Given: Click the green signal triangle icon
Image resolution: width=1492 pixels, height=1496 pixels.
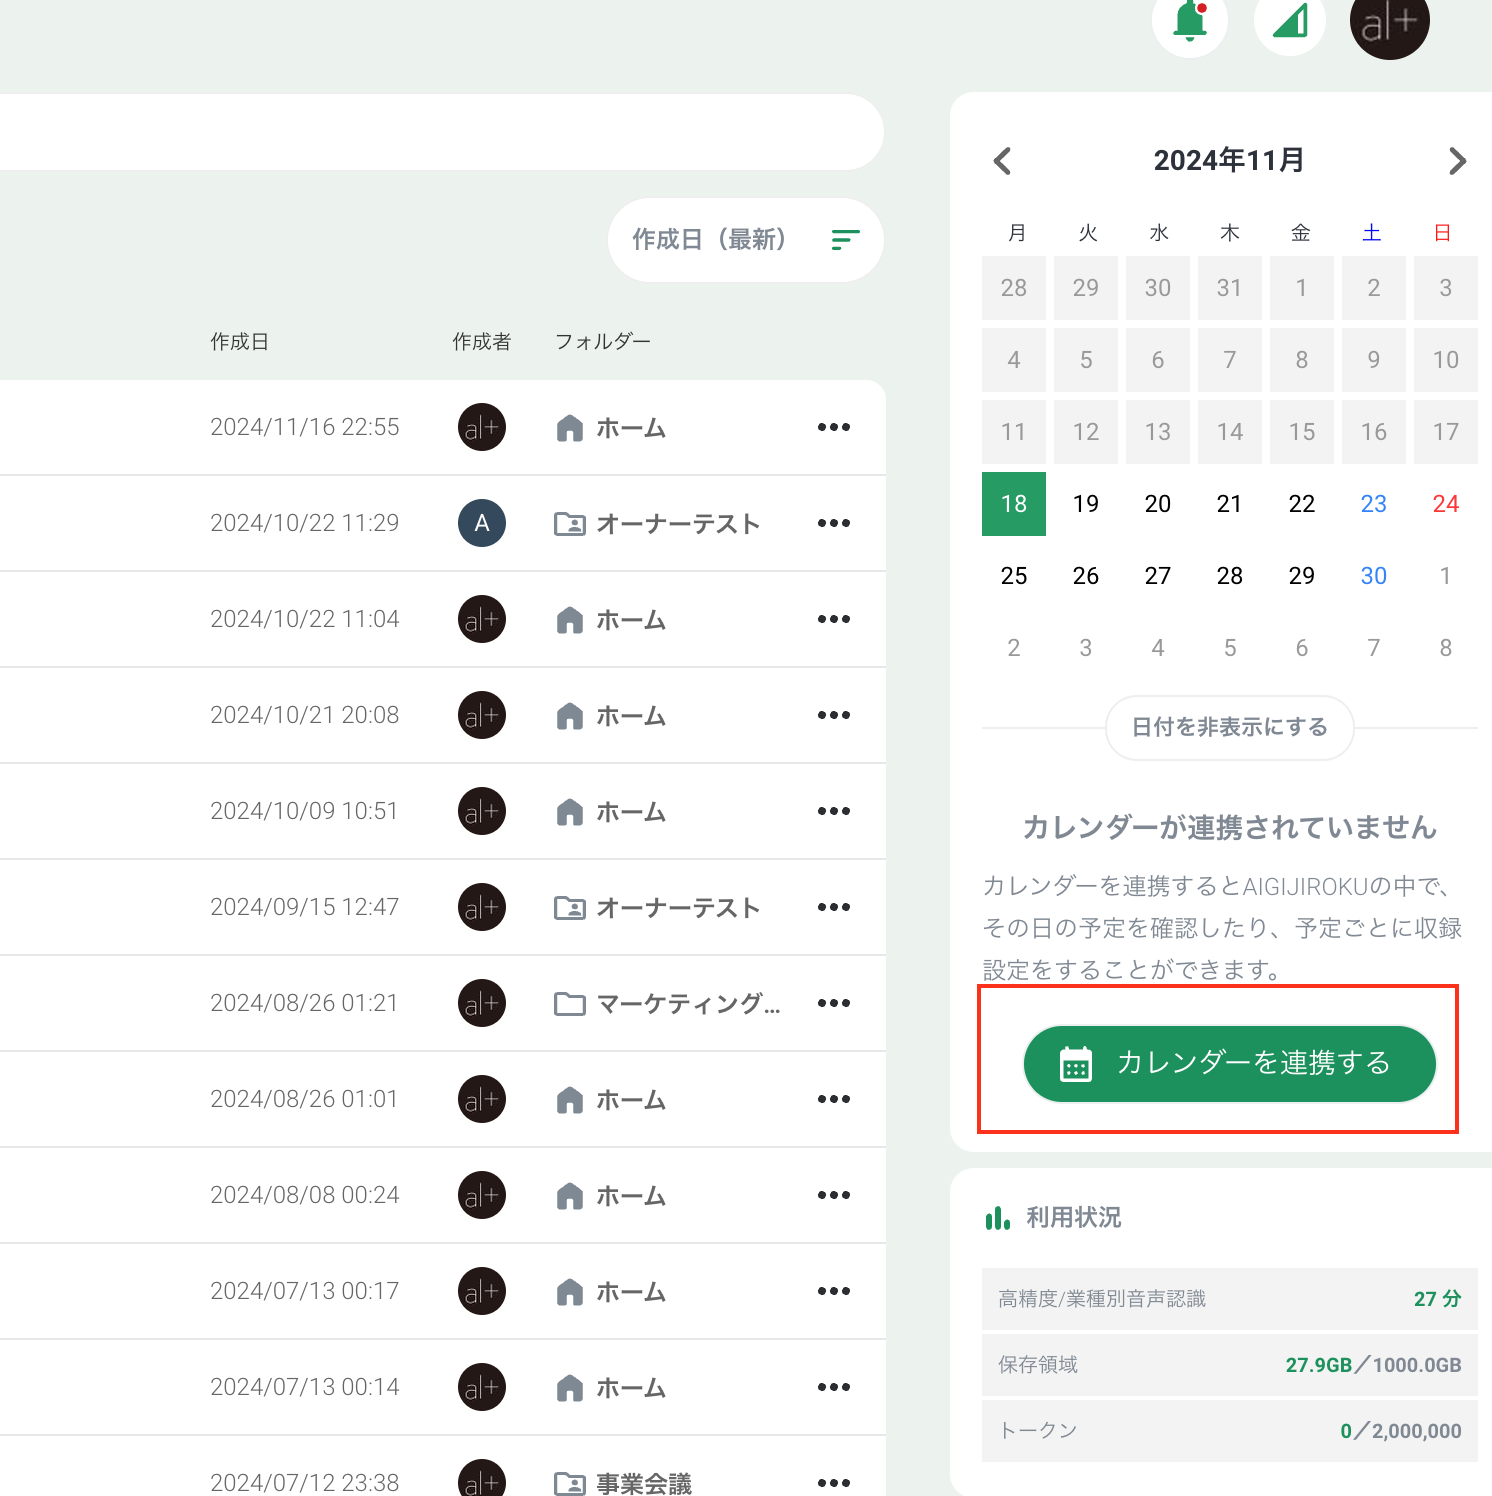Looking at the screenshot, I should point(1290,21).
